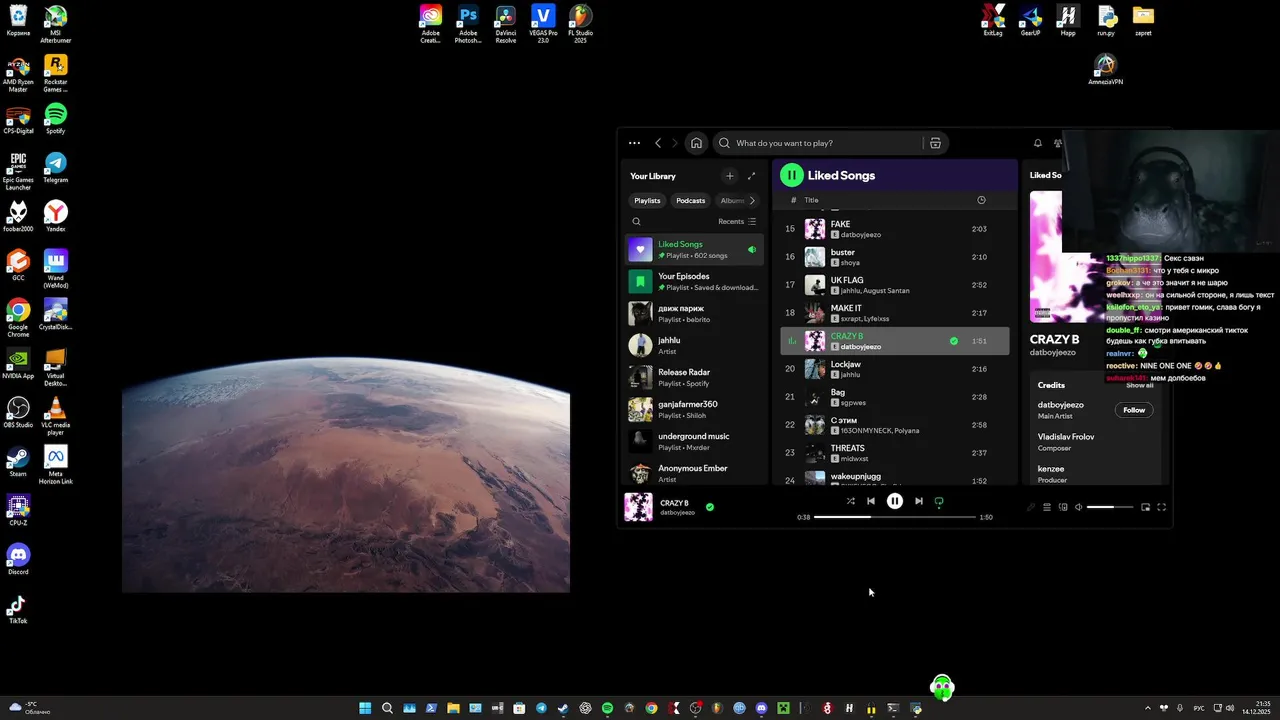1280x720 pixels.
Task: Pause playback in player bar
Action: [895, 501]
